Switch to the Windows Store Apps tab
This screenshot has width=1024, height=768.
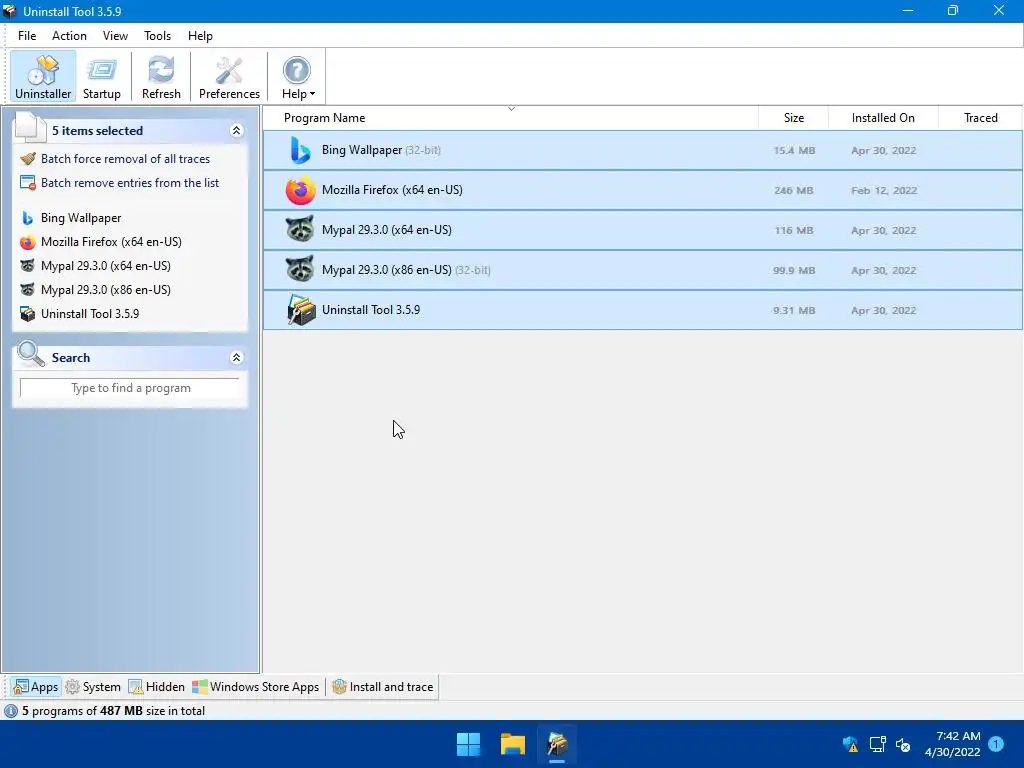[256, 687]
